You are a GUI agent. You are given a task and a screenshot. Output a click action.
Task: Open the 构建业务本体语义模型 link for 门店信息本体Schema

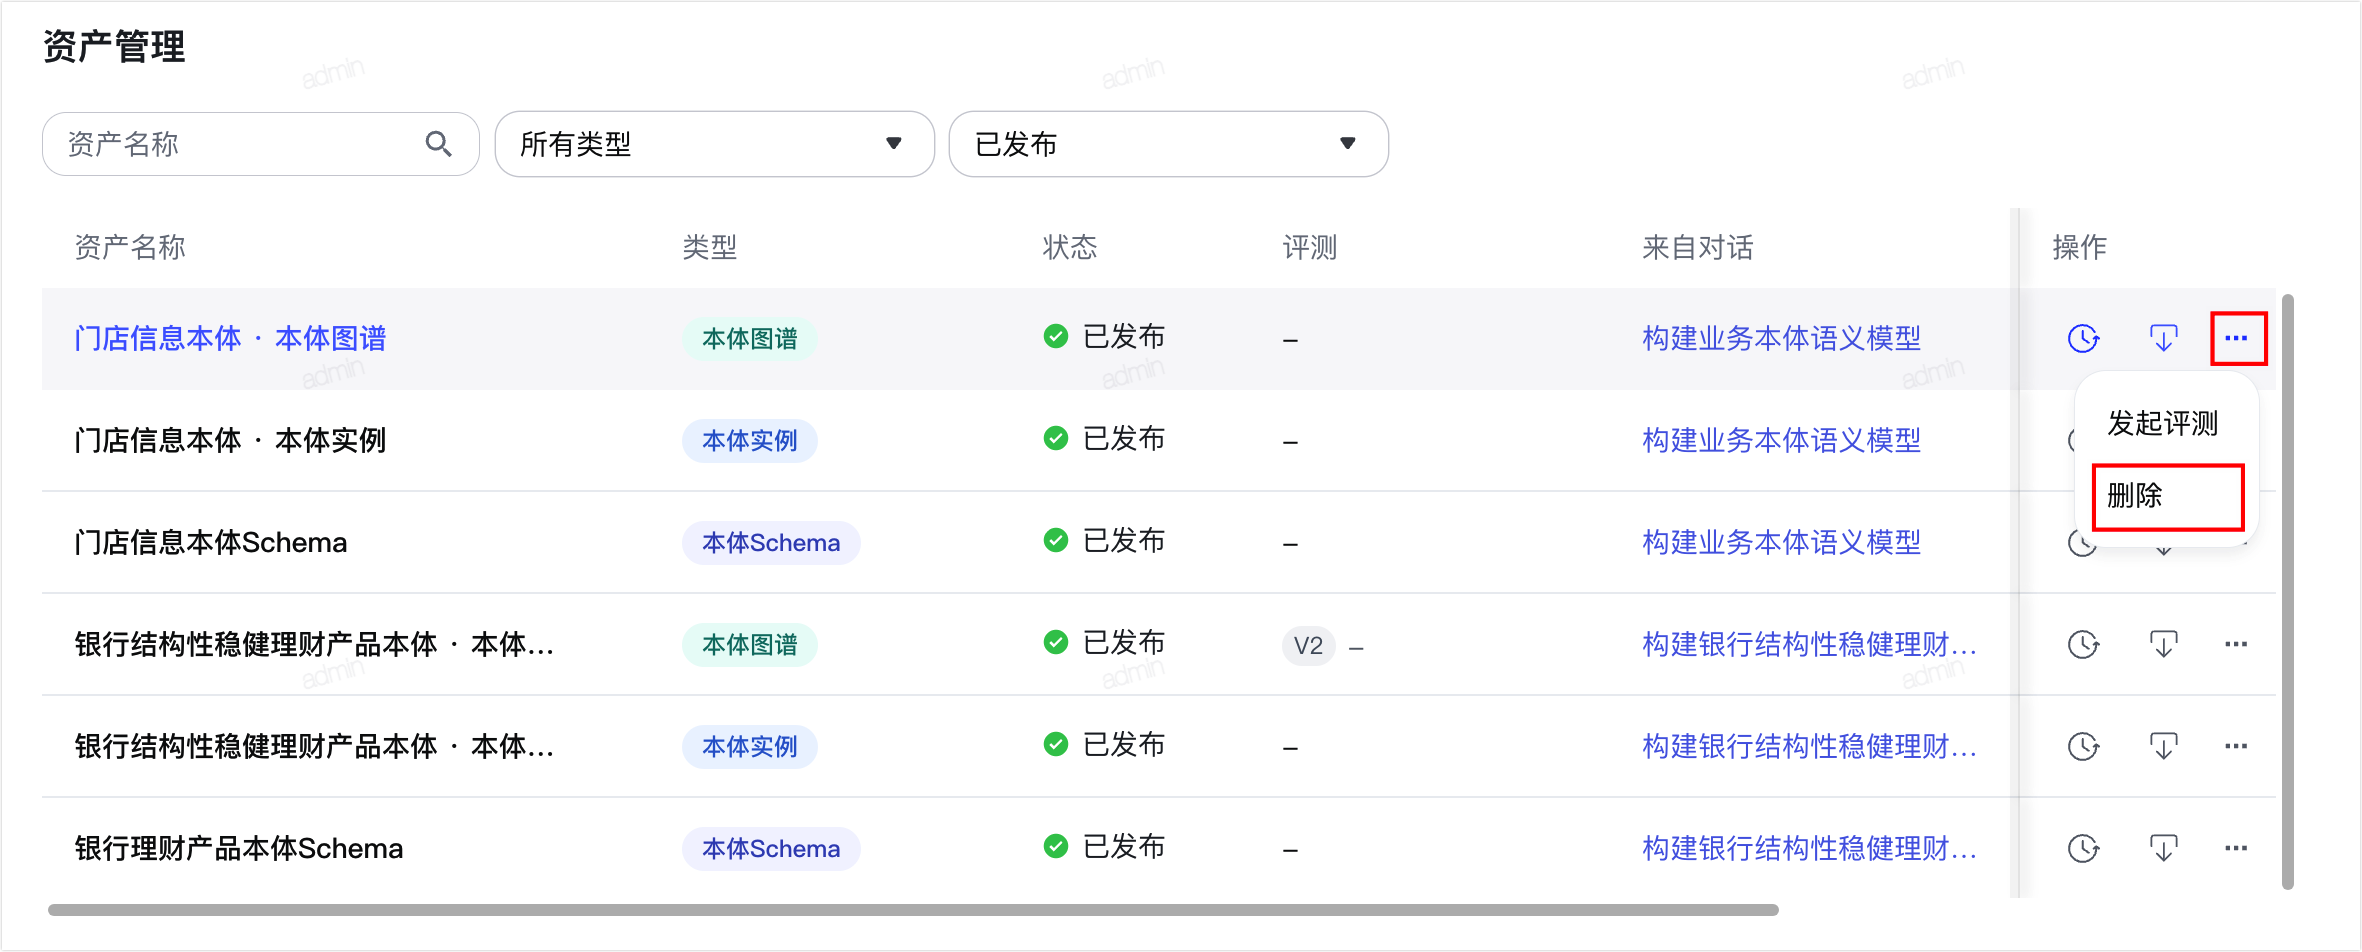coord(1781,543)
